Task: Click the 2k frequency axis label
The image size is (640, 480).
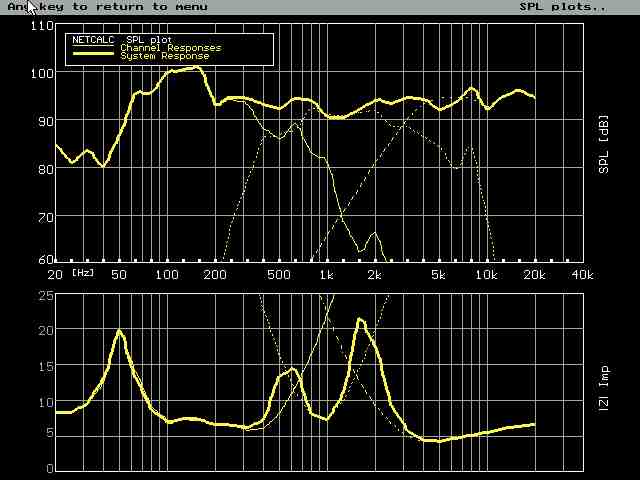Action: pyautogui.click(x=374, y=275)
